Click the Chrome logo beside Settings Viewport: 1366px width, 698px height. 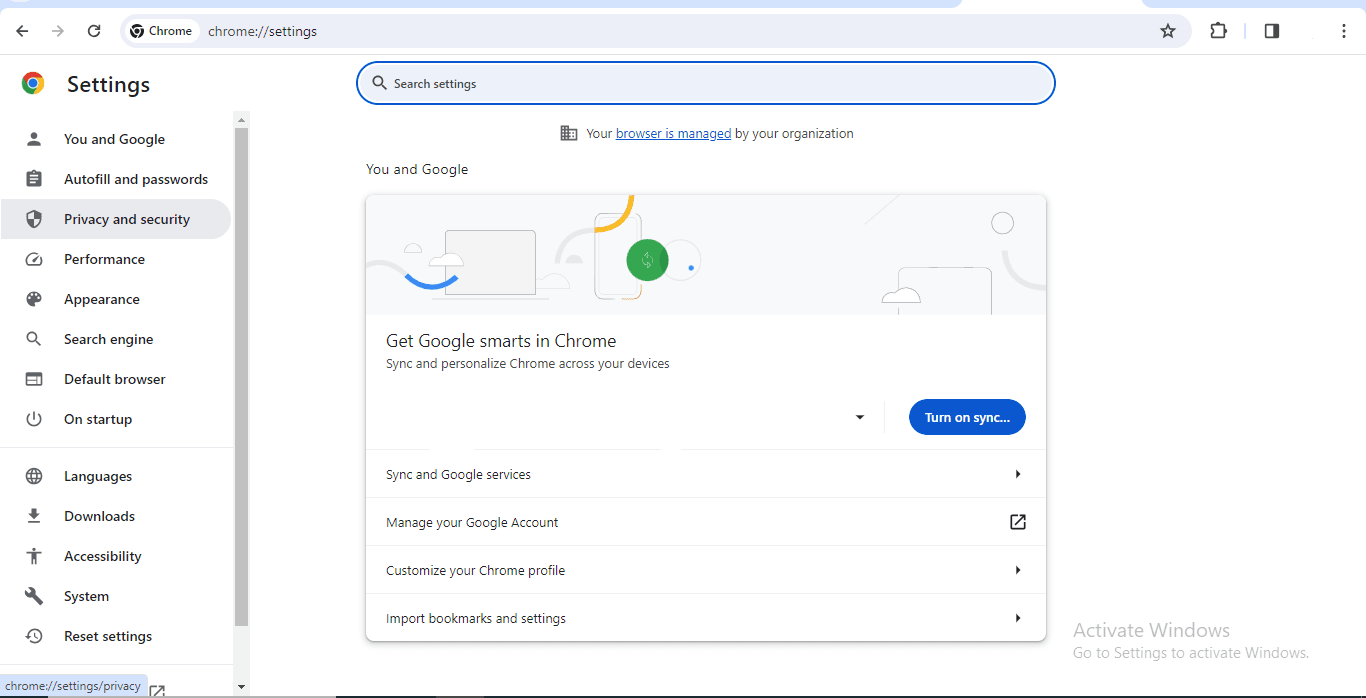click(x=33, y=84)
